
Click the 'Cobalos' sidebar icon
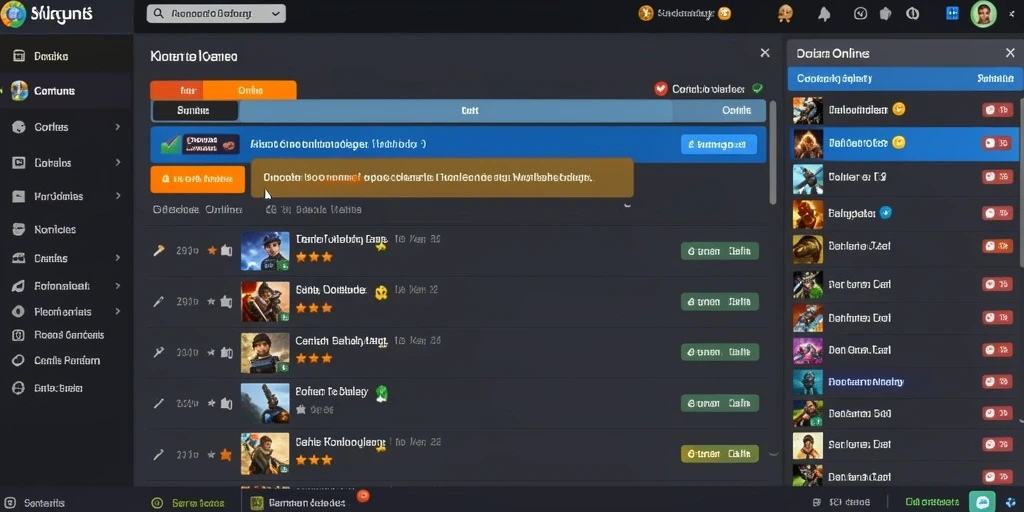(19, 163)
